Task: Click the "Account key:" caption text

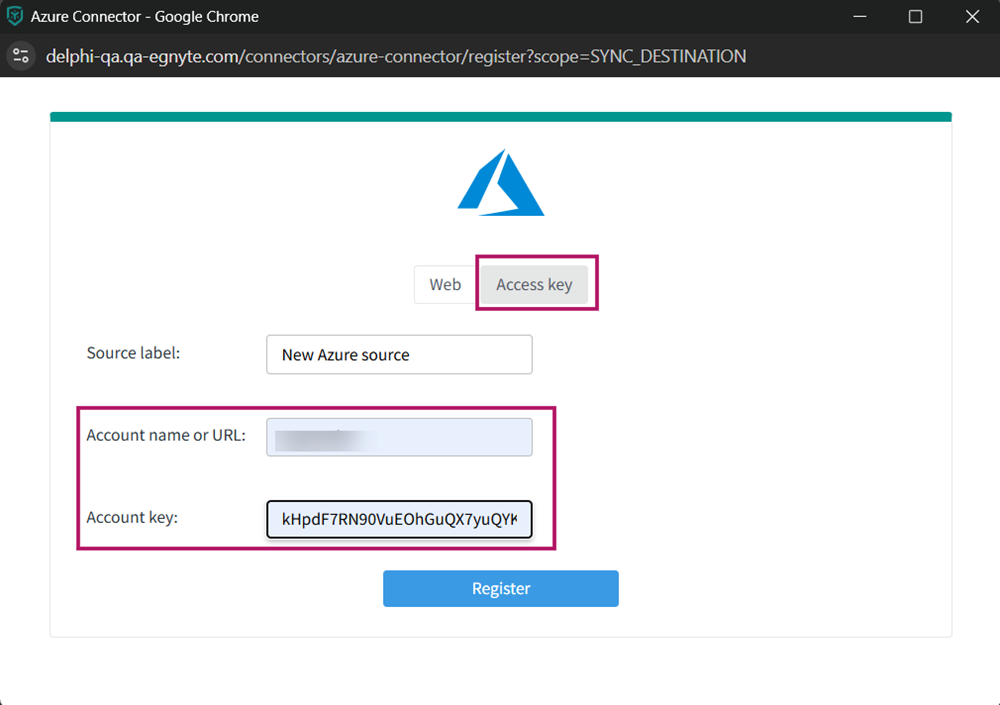Action: tap(132, 517)
